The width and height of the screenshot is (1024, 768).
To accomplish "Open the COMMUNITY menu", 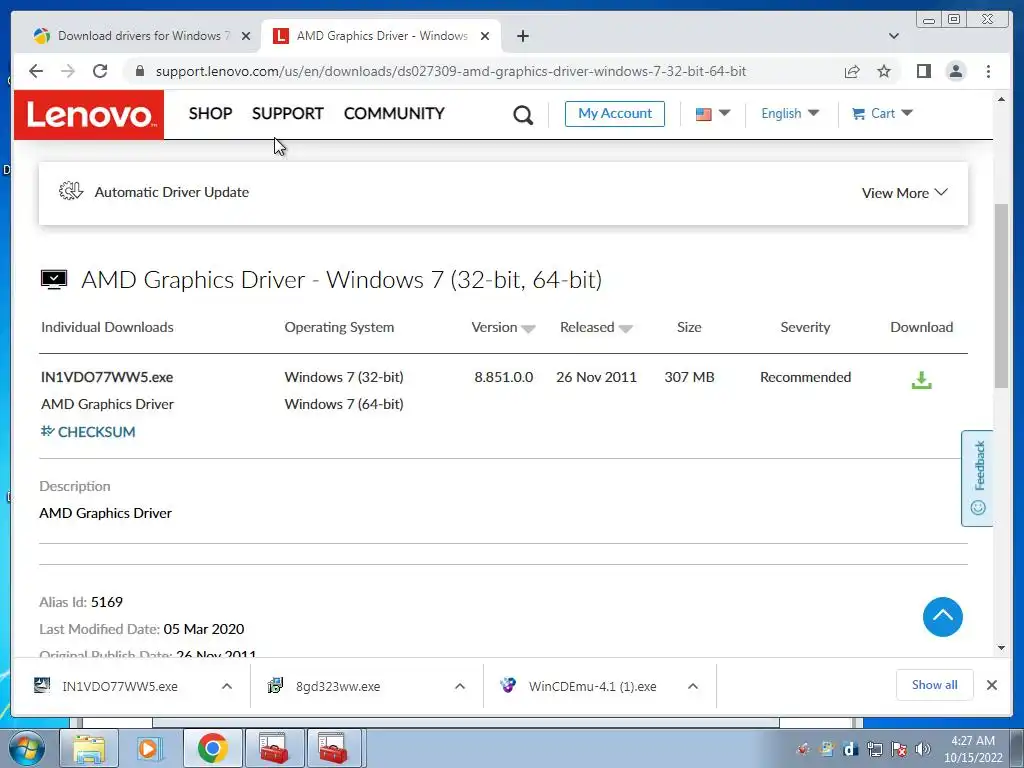I will pyautogui.click(x=394, y=114).
